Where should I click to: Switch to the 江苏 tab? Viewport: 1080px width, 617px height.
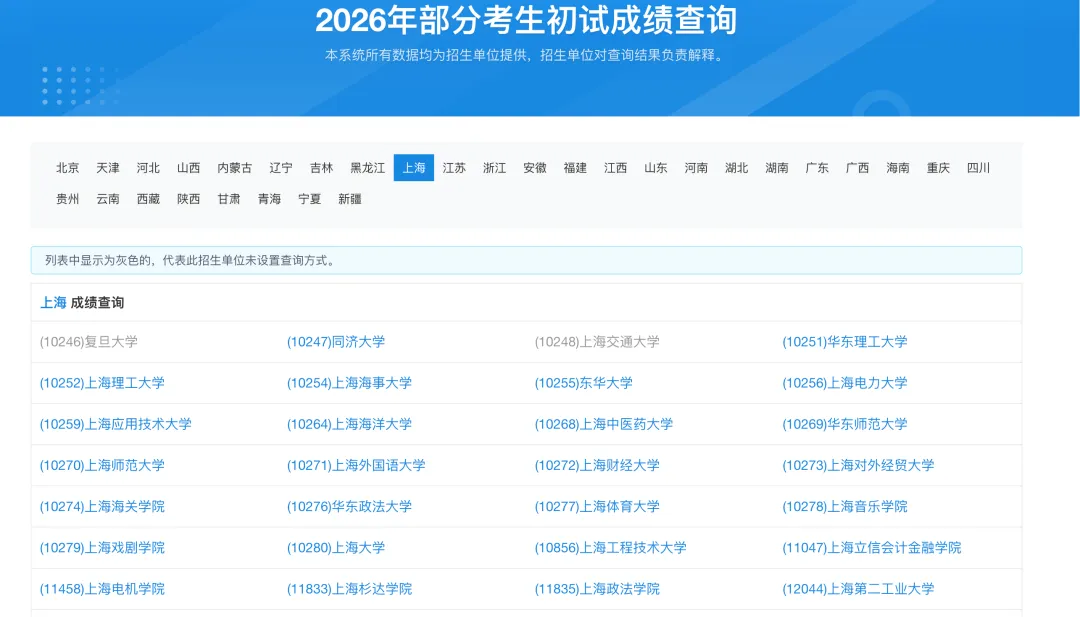(454, 167)
